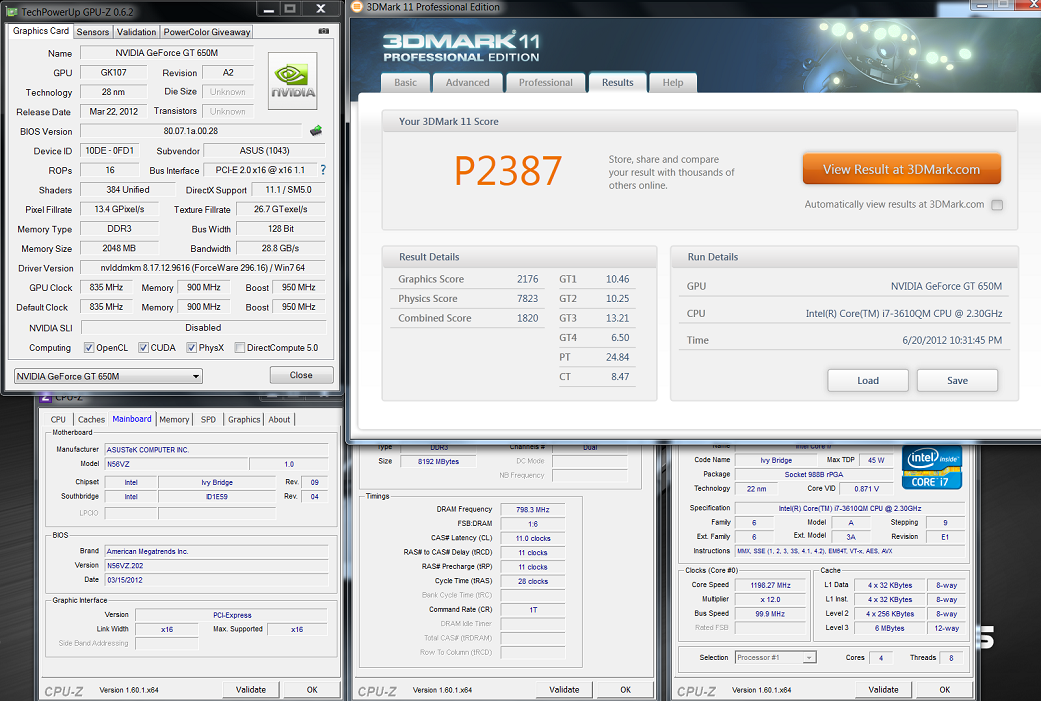
Task: Toggle the PhysX checkbox
Action: (191, 348)
